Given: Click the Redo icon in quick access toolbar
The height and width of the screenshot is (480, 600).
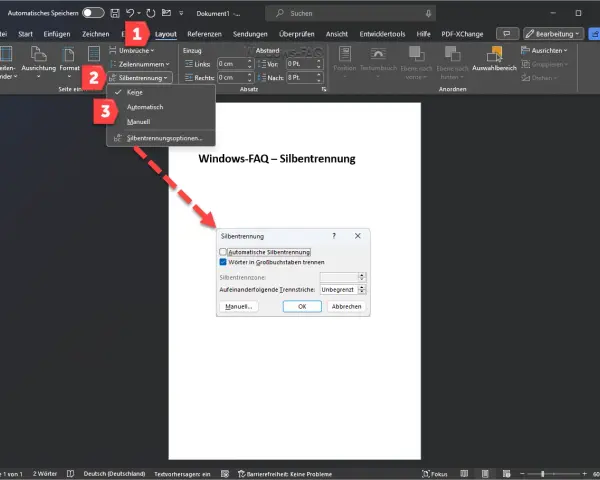Looking at the screenshot, I should 151,13.
